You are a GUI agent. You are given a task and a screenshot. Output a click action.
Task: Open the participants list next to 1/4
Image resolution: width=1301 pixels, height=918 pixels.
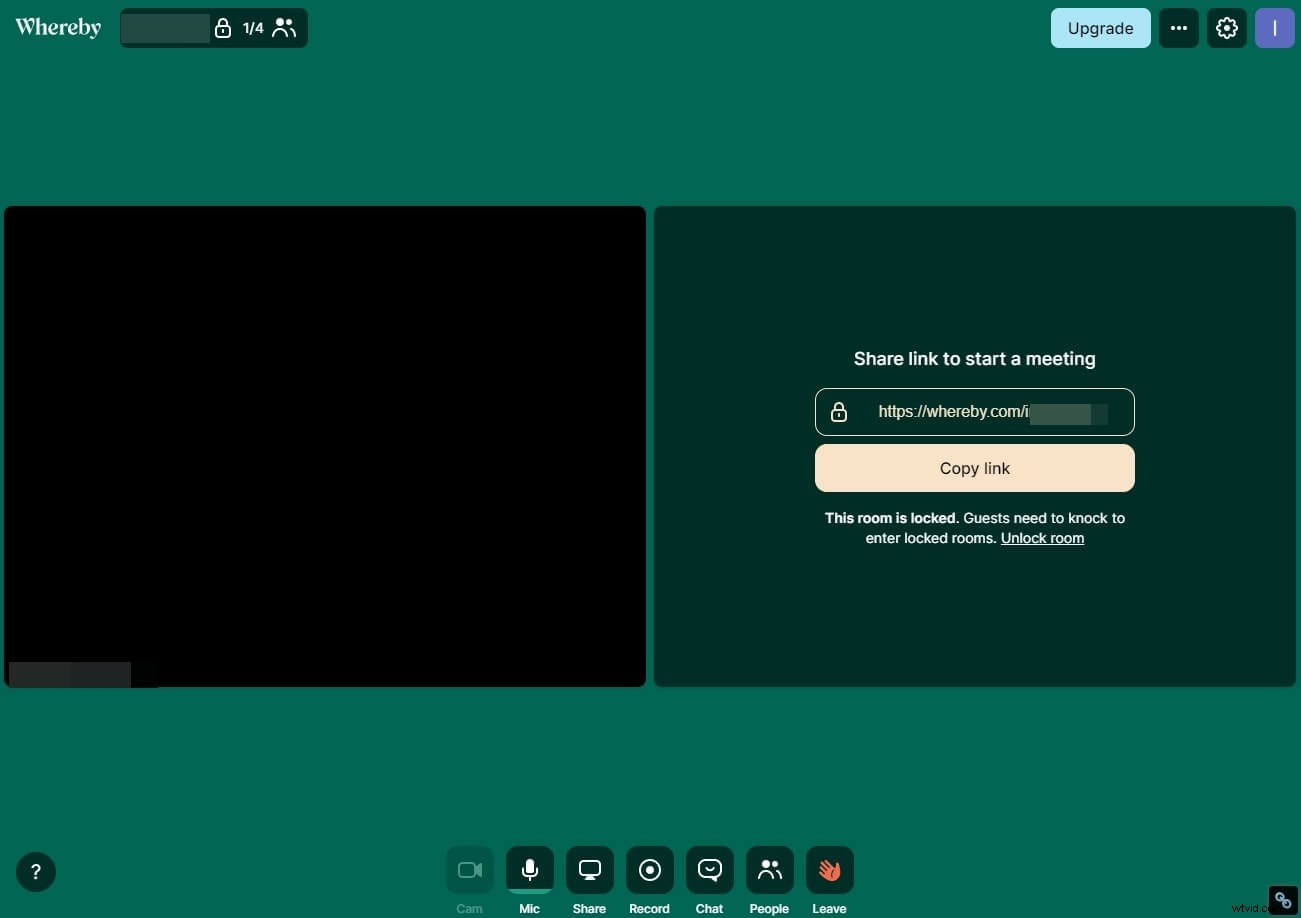tap(284, 27)
